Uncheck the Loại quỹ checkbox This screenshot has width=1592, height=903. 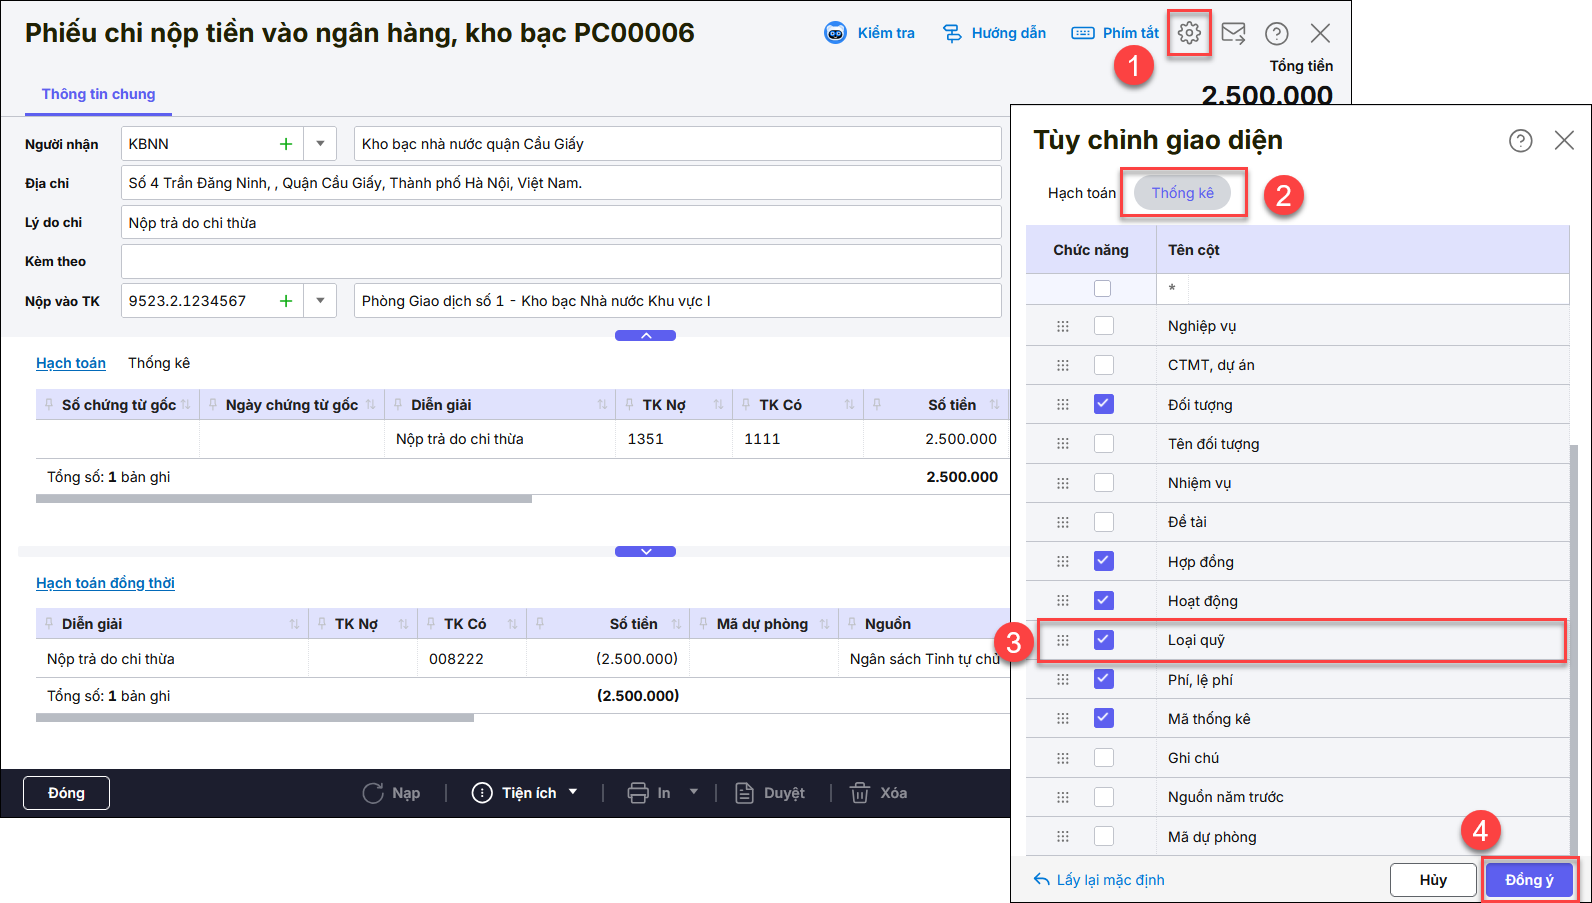pos(1103,640)
